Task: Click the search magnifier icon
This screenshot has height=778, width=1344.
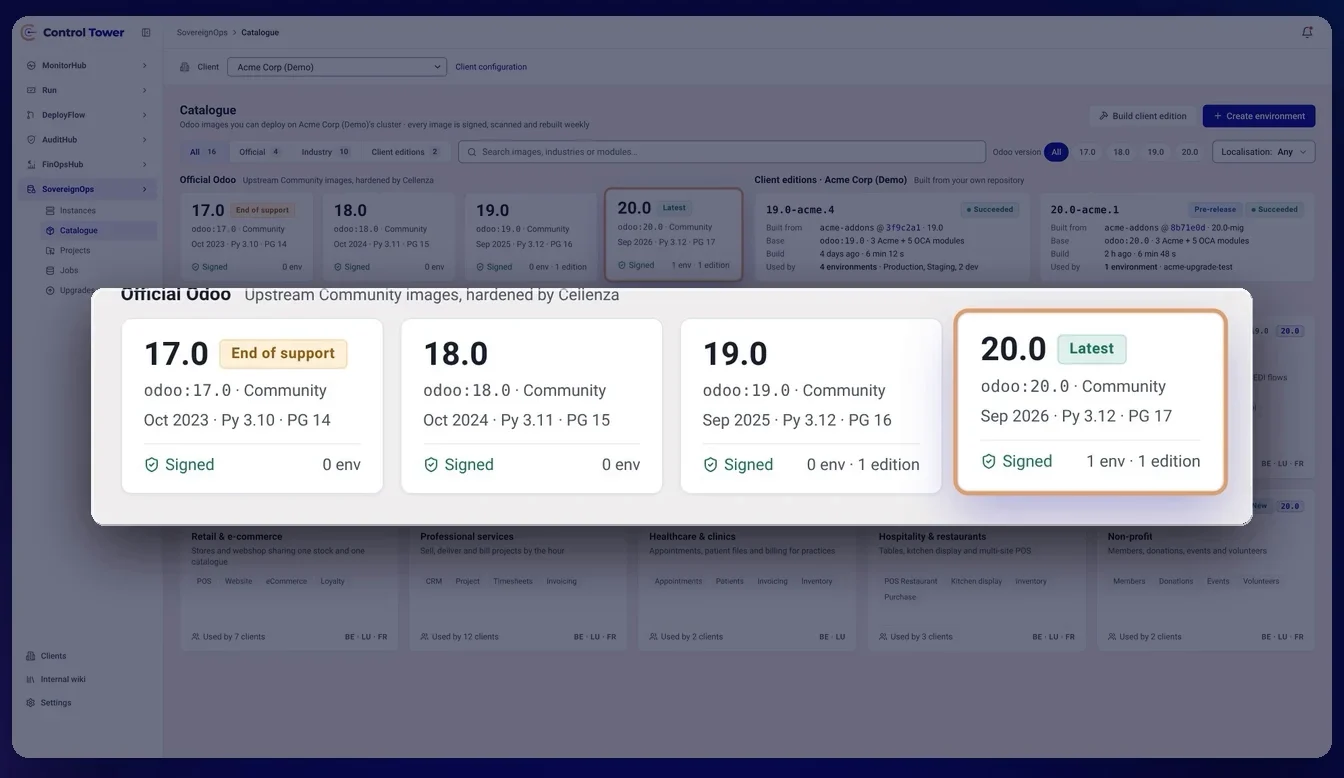Action: [x=472, y=152]
